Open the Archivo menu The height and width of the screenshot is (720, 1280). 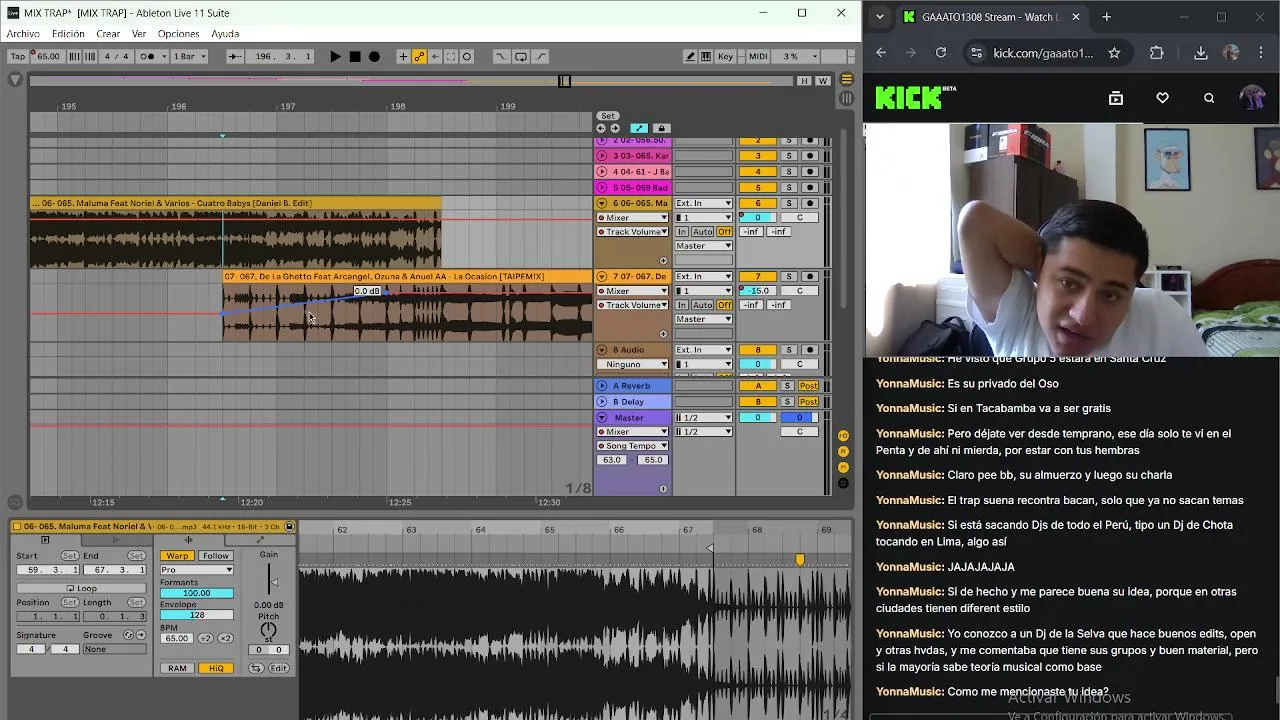[23, 34]
